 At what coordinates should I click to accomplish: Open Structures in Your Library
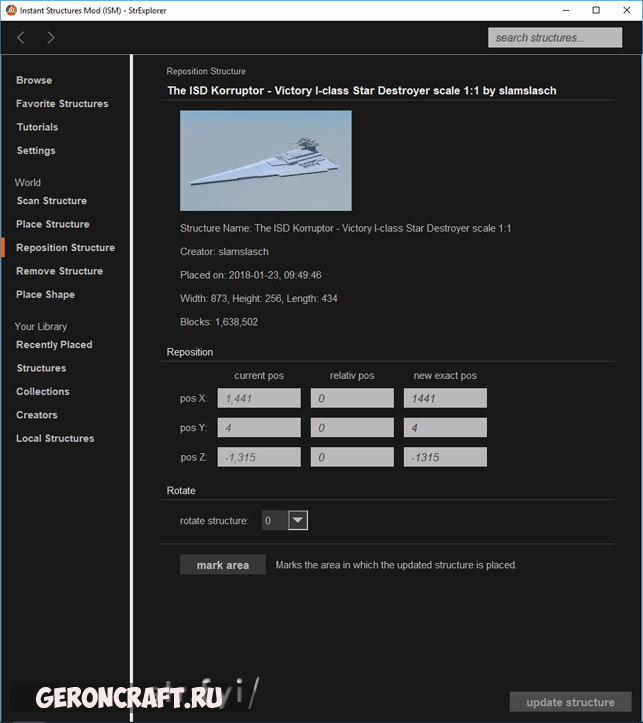click(41, 368)
